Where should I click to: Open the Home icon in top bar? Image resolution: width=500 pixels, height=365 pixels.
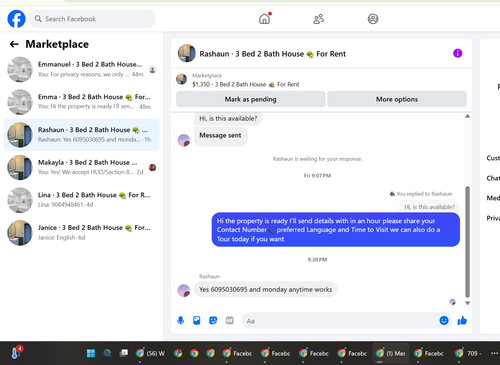[265, 19]
